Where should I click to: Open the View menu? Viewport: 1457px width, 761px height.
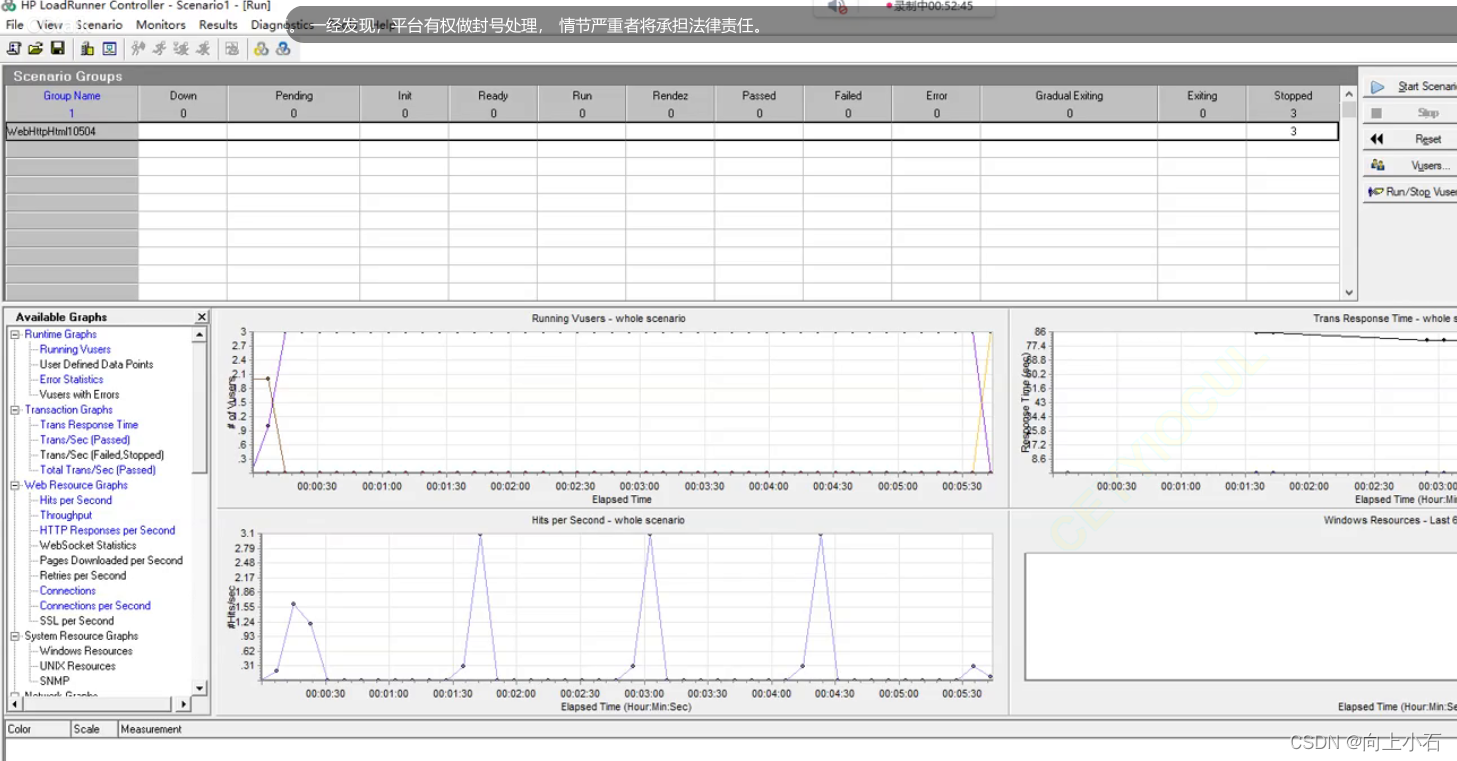tap(49, 25)
